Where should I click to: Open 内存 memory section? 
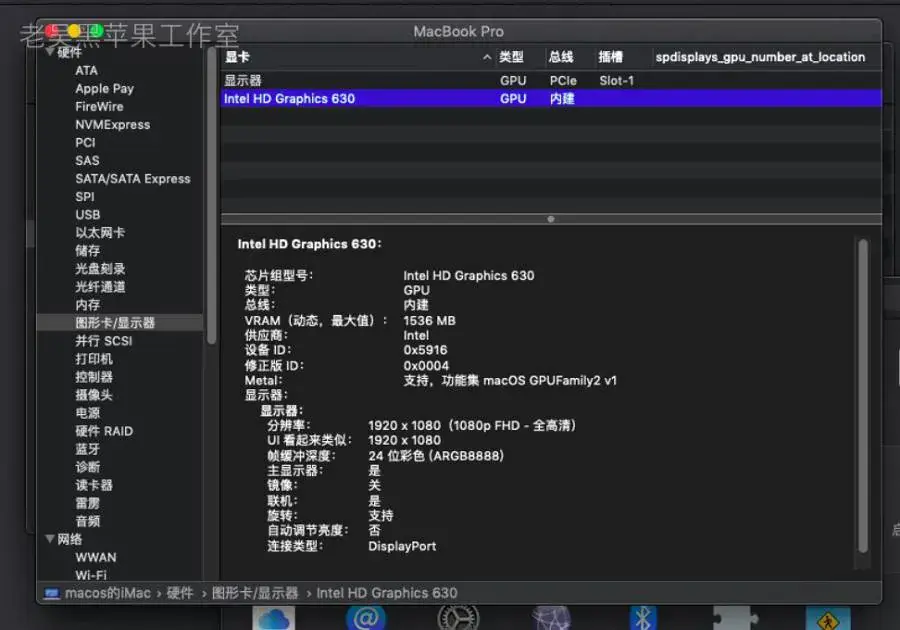(x=87, y=305)
